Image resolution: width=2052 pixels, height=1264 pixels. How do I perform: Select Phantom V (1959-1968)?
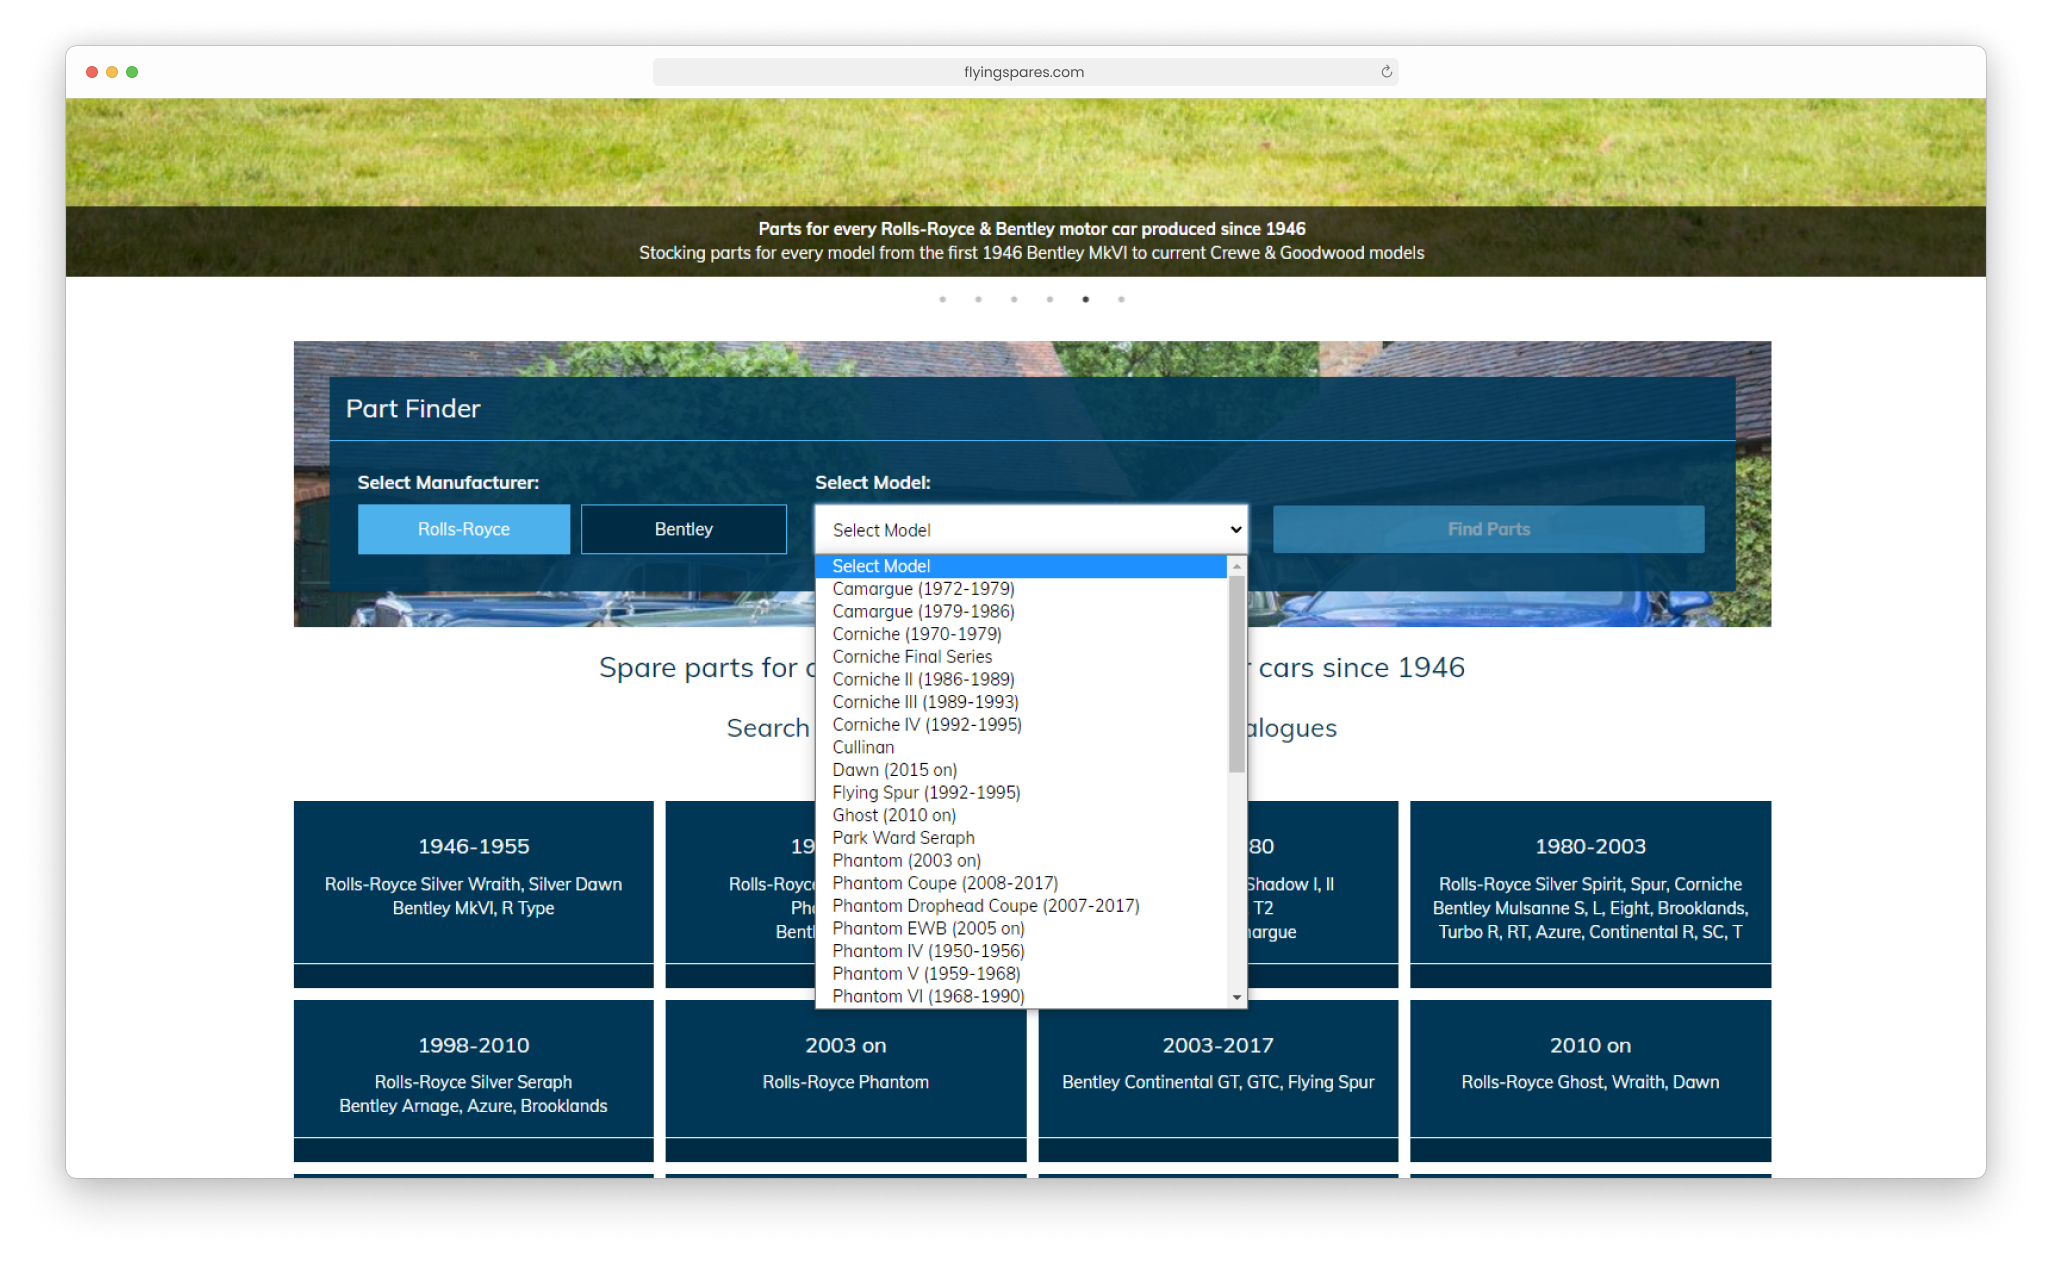click(1021, 974)
